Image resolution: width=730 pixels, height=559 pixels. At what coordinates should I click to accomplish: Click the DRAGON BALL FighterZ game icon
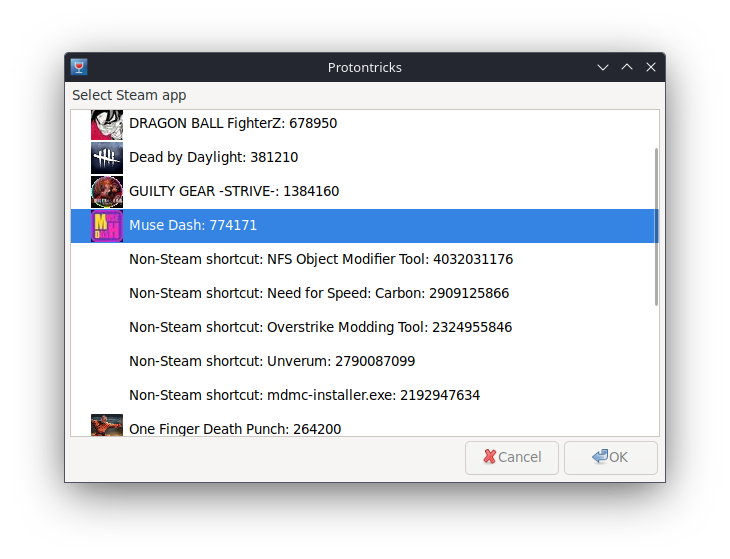click(x=107, y=125)
